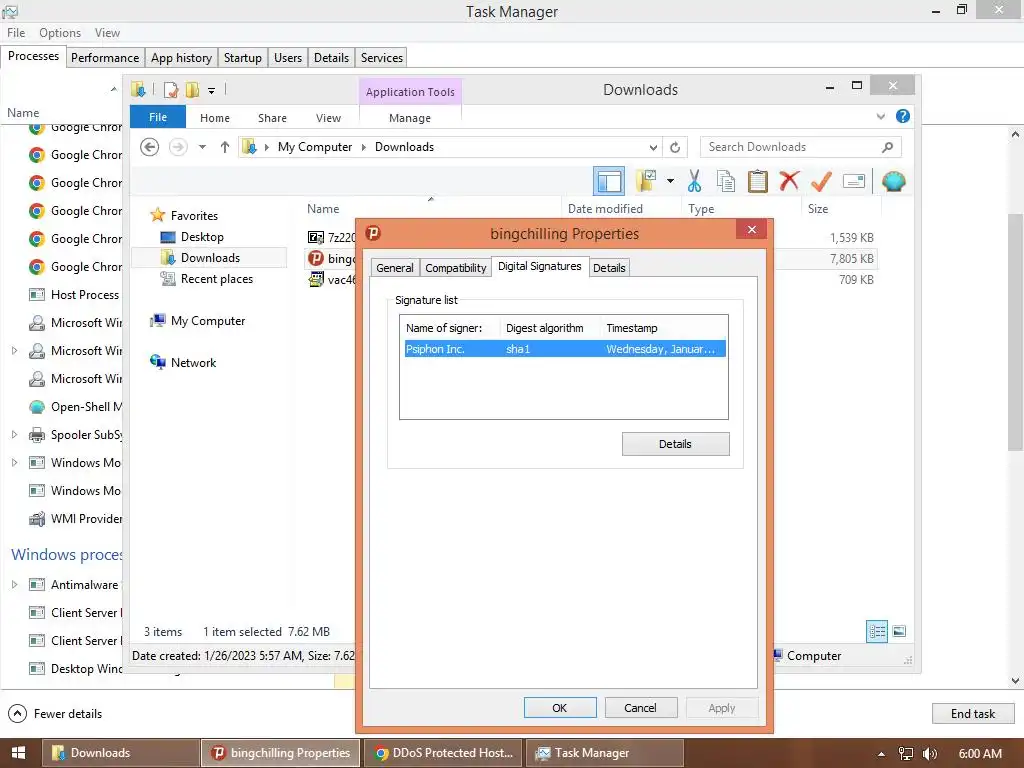Open Folder Options from the Explorer toolbar
The height and width of the screenshot is (768, 1024).
(646, 181)
